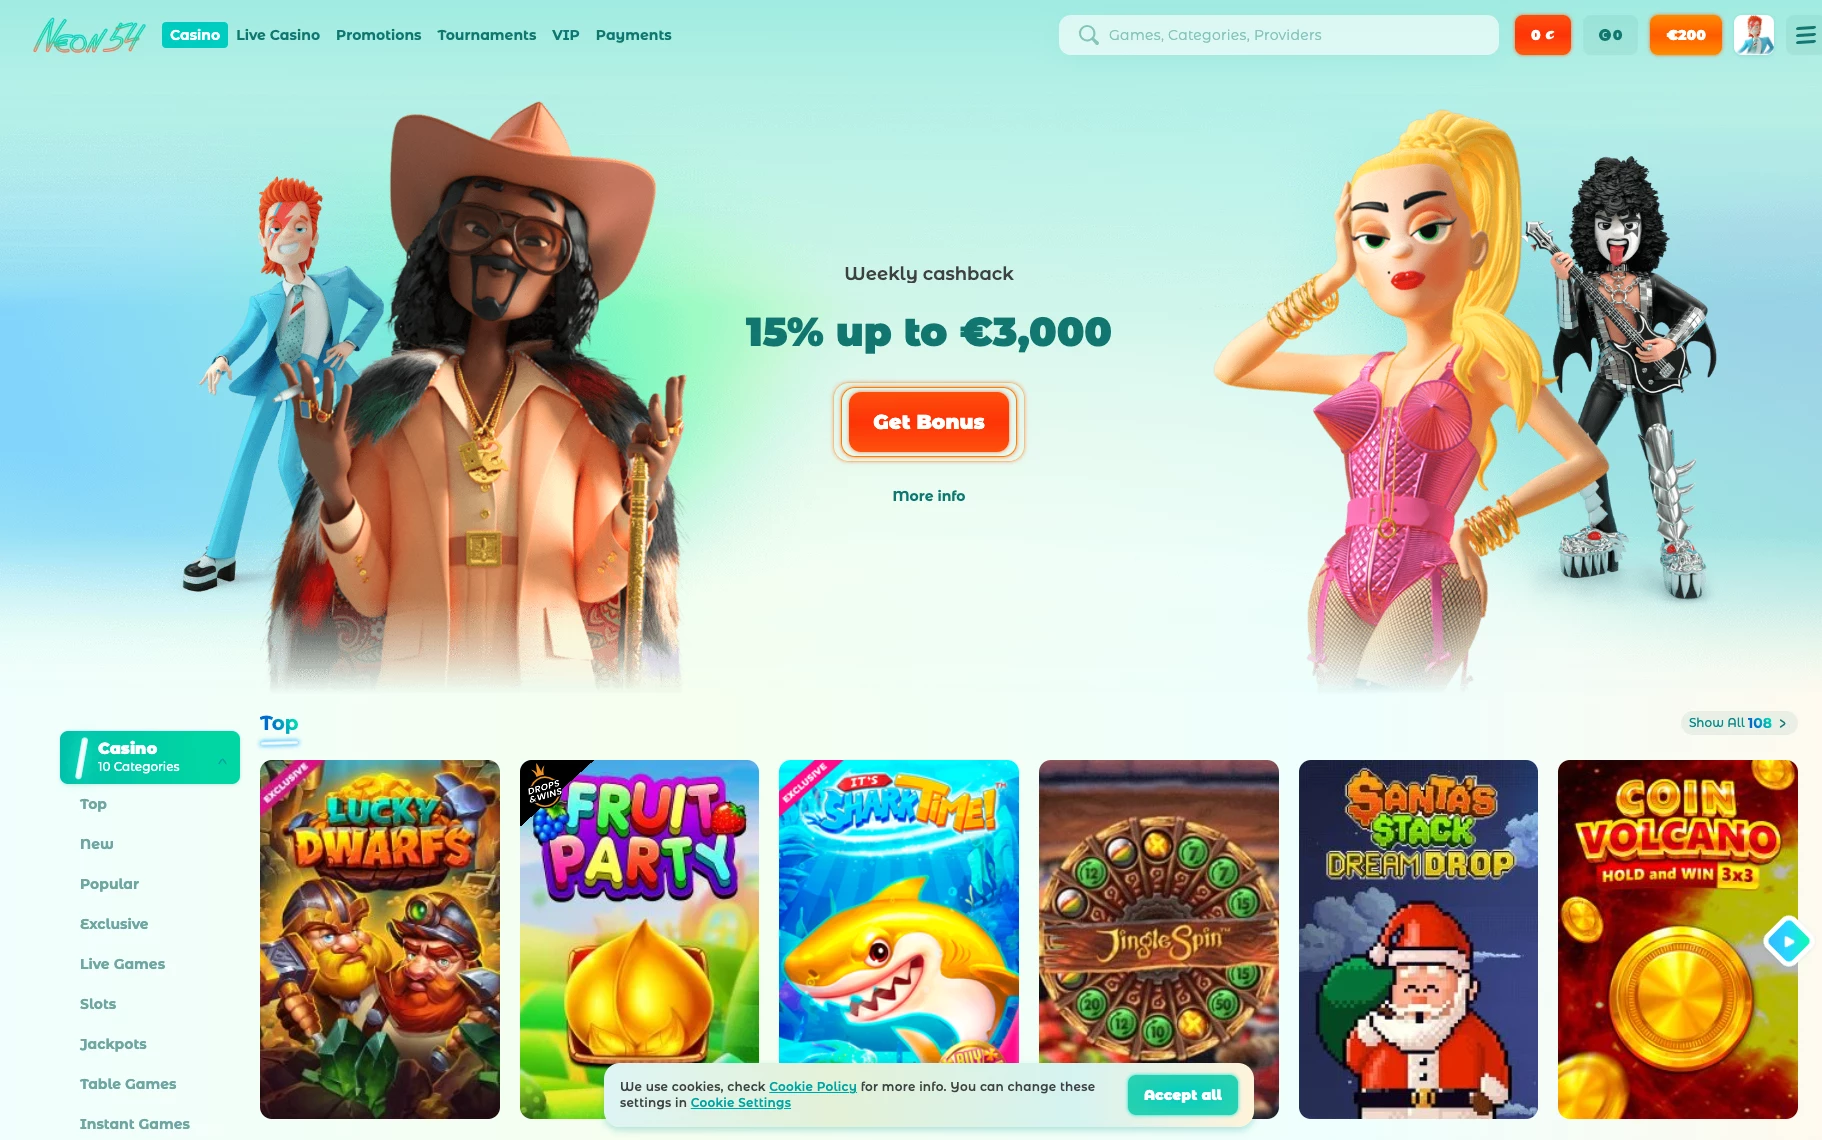The width and height of the screenshot is (1822, 1140).
Task: Expand Show All 108 top games
Action: pyautogui.click(x=1738, y=723)
